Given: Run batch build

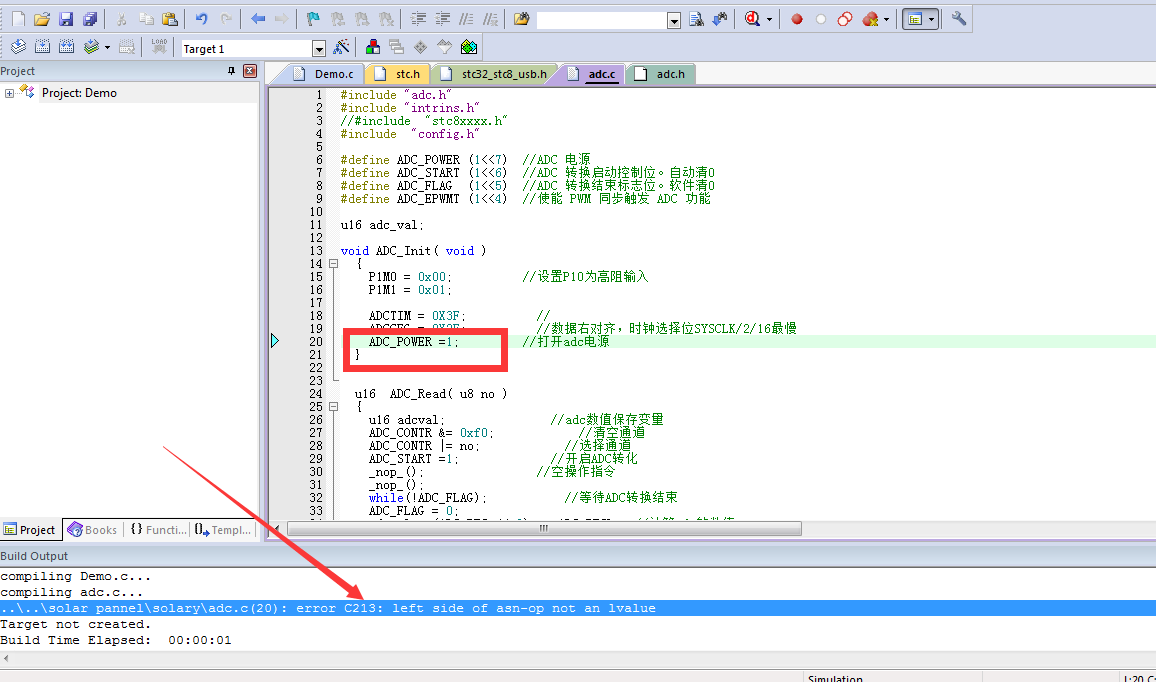Looking at the screenshot, I should coord(91,47).
